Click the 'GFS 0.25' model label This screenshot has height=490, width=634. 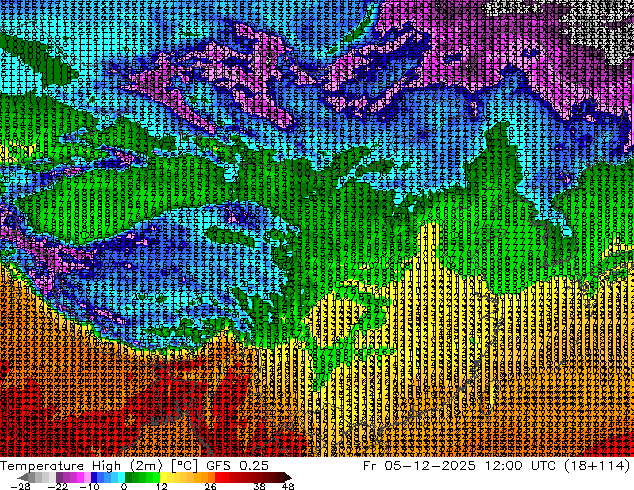click(x=237, y=466)
